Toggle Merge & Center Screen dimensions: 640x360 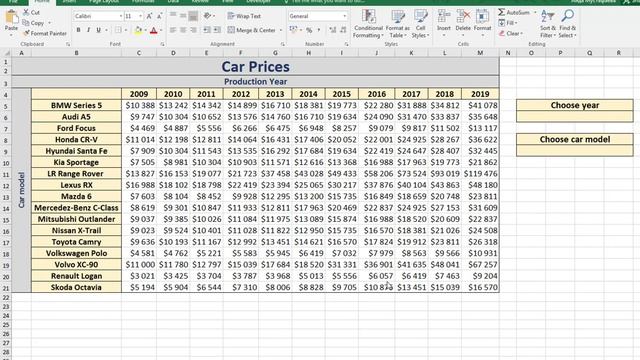(x=251, y=30)
